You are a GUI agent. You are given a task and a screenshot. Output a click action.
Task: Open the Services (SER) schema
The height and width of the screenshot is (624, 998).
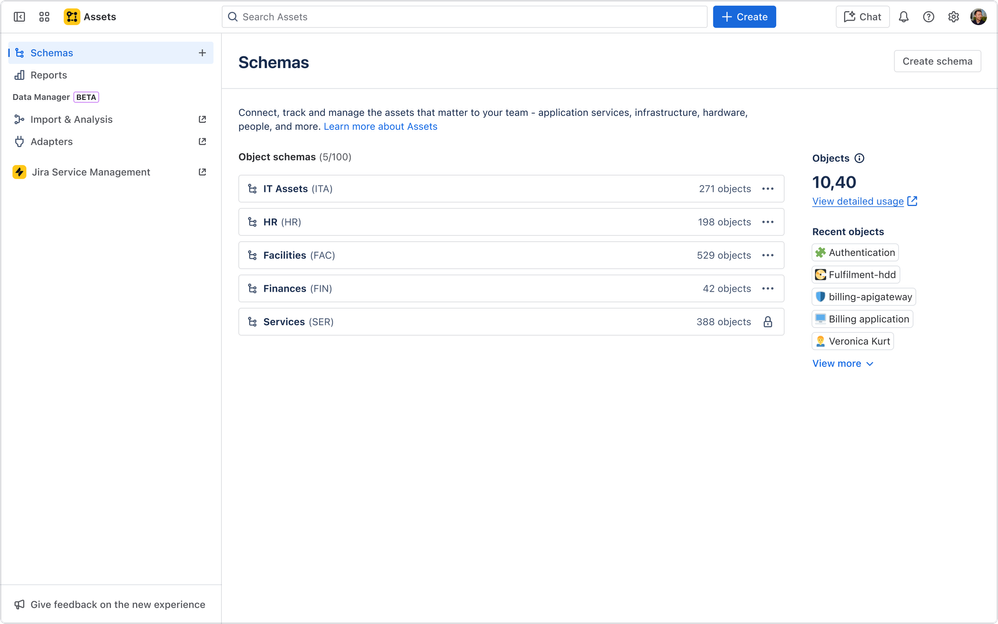point(511,322)
